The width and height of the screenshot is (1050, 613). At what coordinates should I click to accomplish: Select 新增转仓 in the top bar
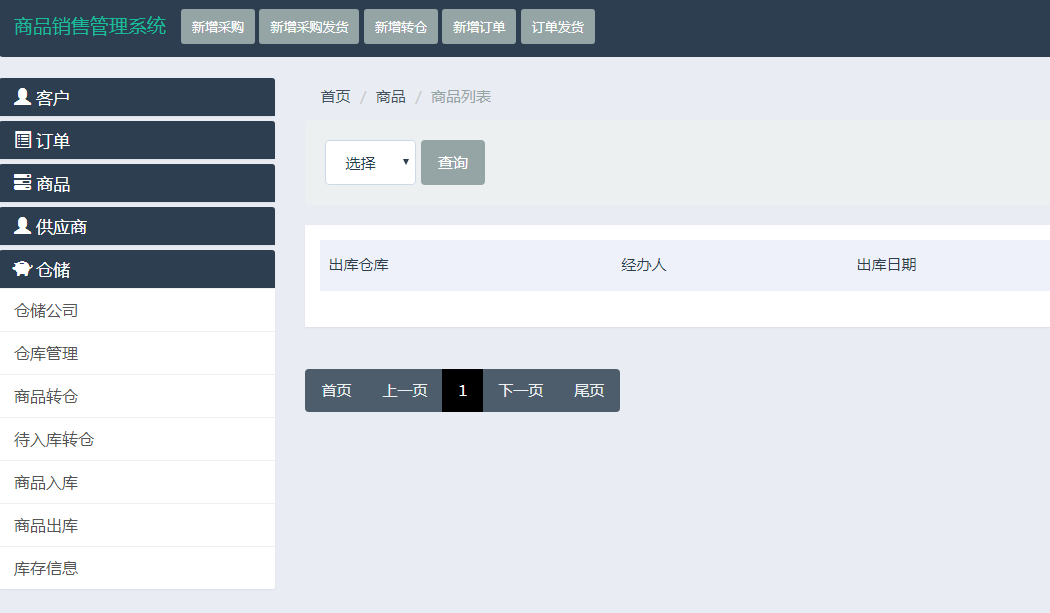[401, 27]
